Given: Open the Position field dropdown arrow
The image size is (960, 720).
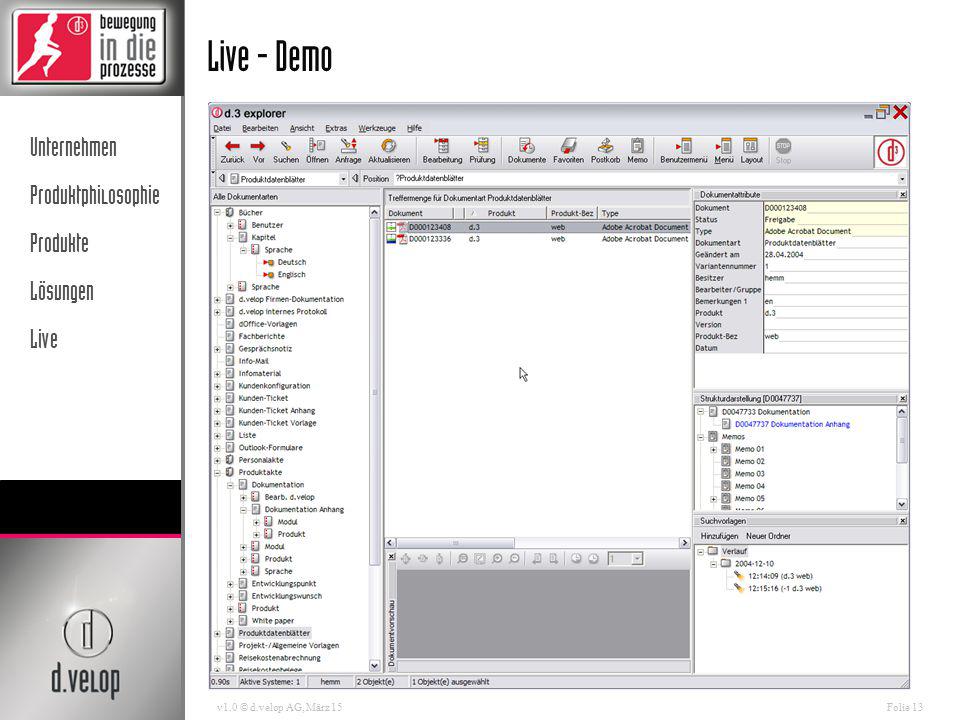Looking at the screenshot, I should pos(902,179).
